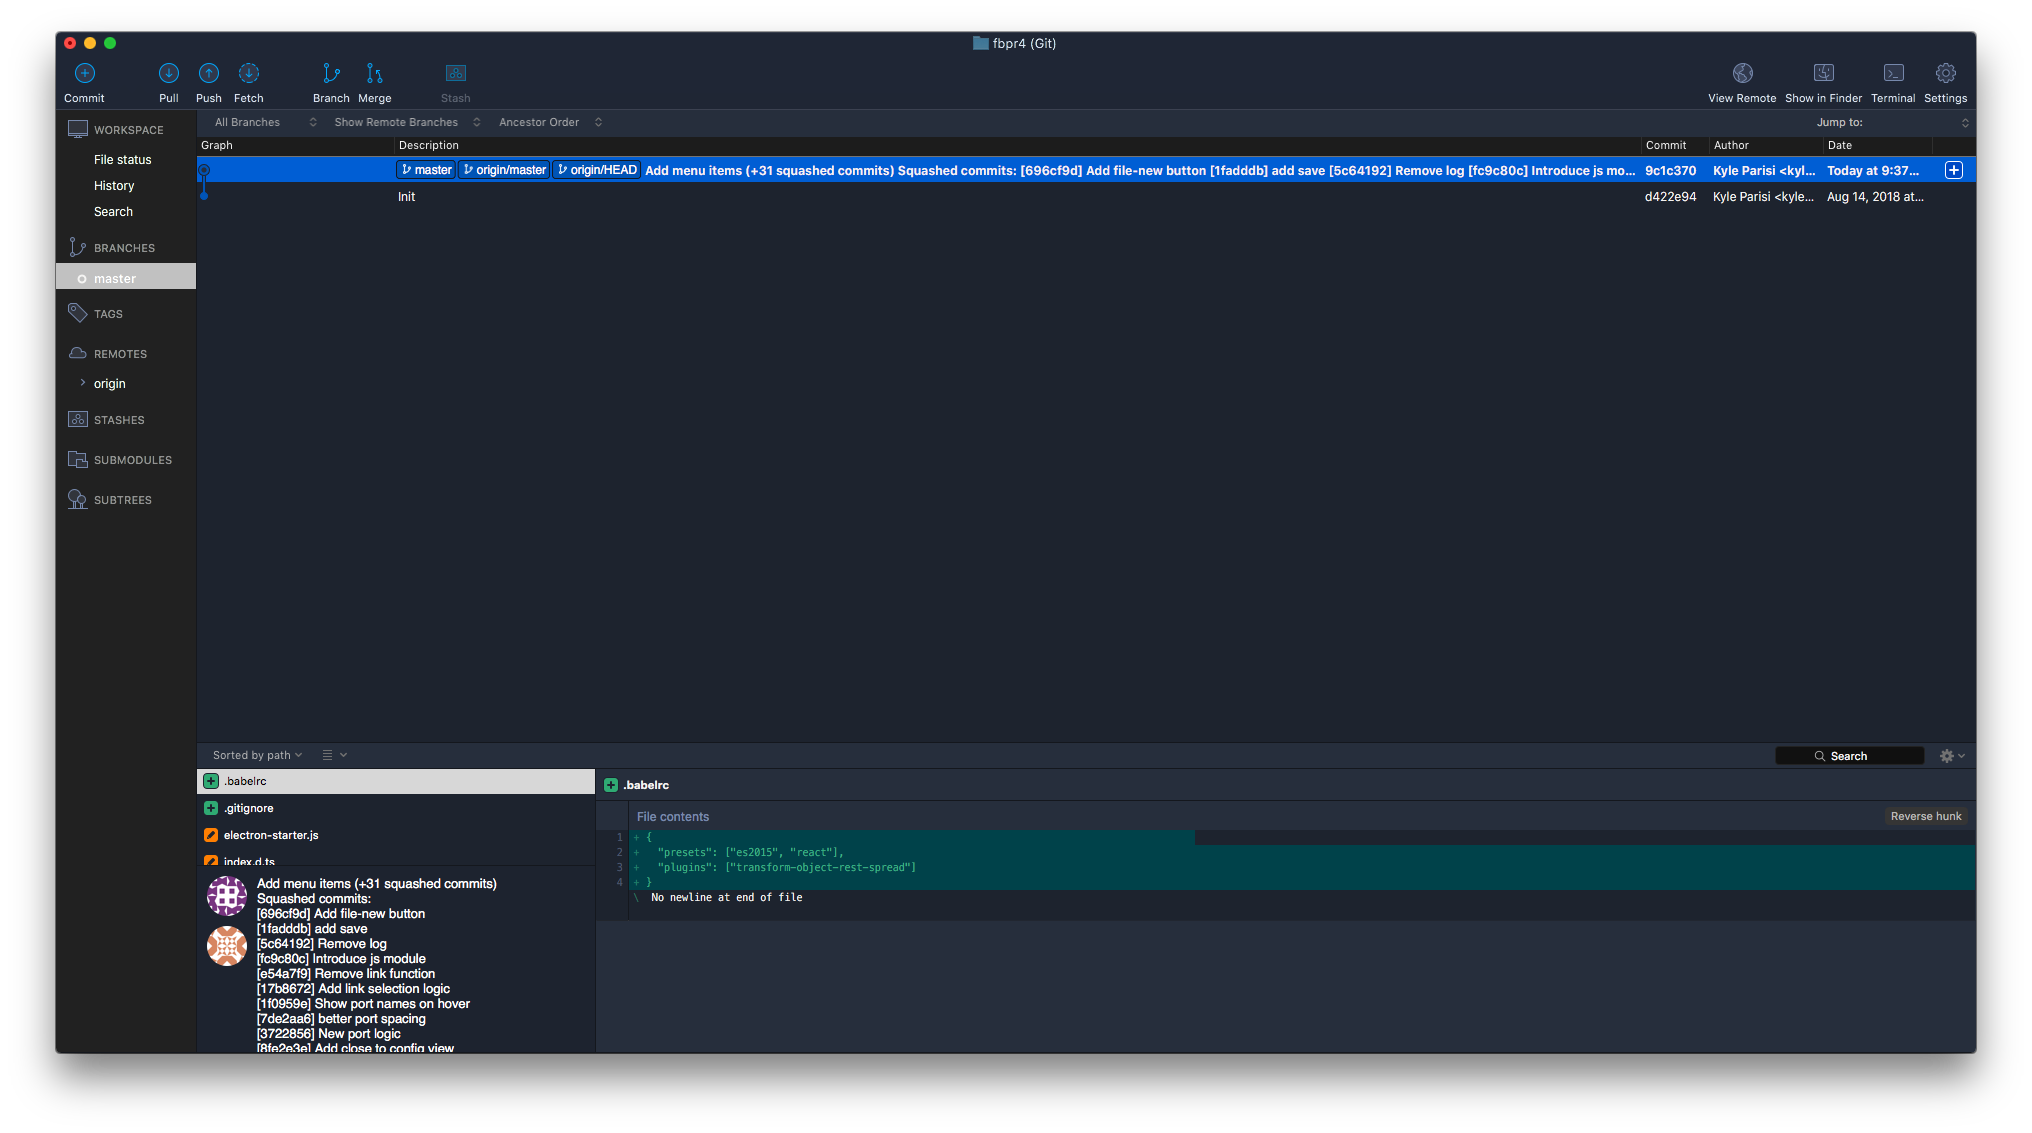
Task: Open the Ancestor Order dropdown
Action: pos(549,121)
